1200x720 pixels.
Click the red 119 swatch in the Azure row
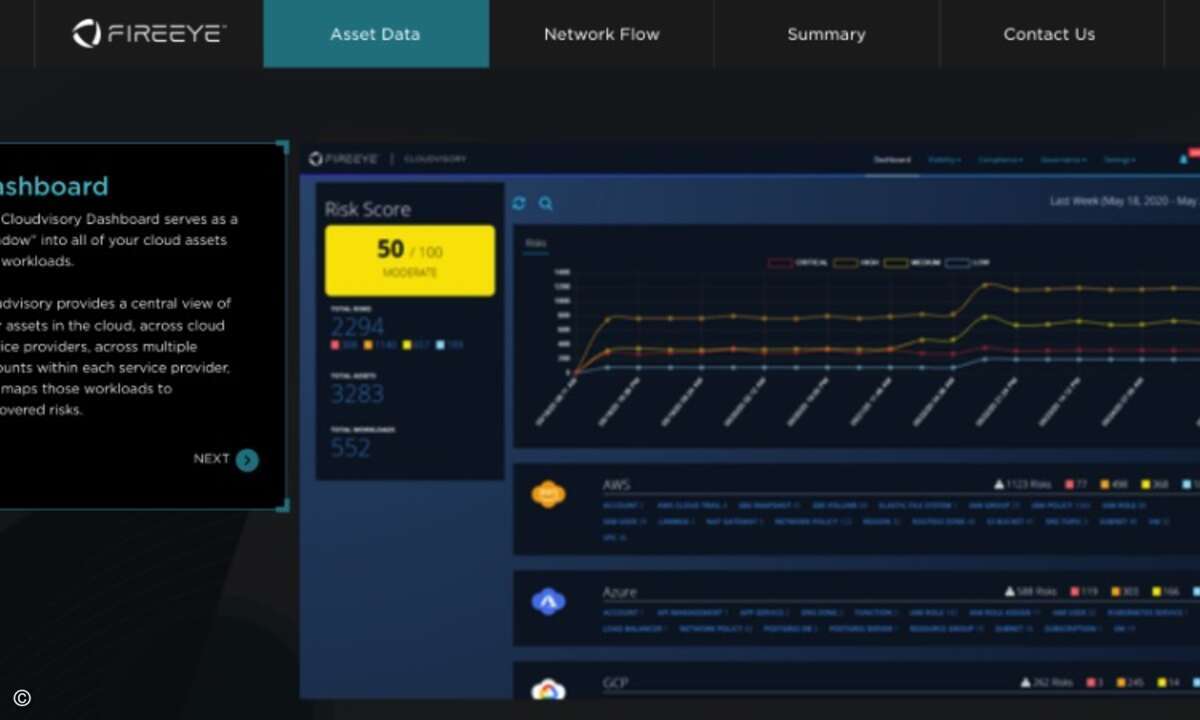point(1075,592)
